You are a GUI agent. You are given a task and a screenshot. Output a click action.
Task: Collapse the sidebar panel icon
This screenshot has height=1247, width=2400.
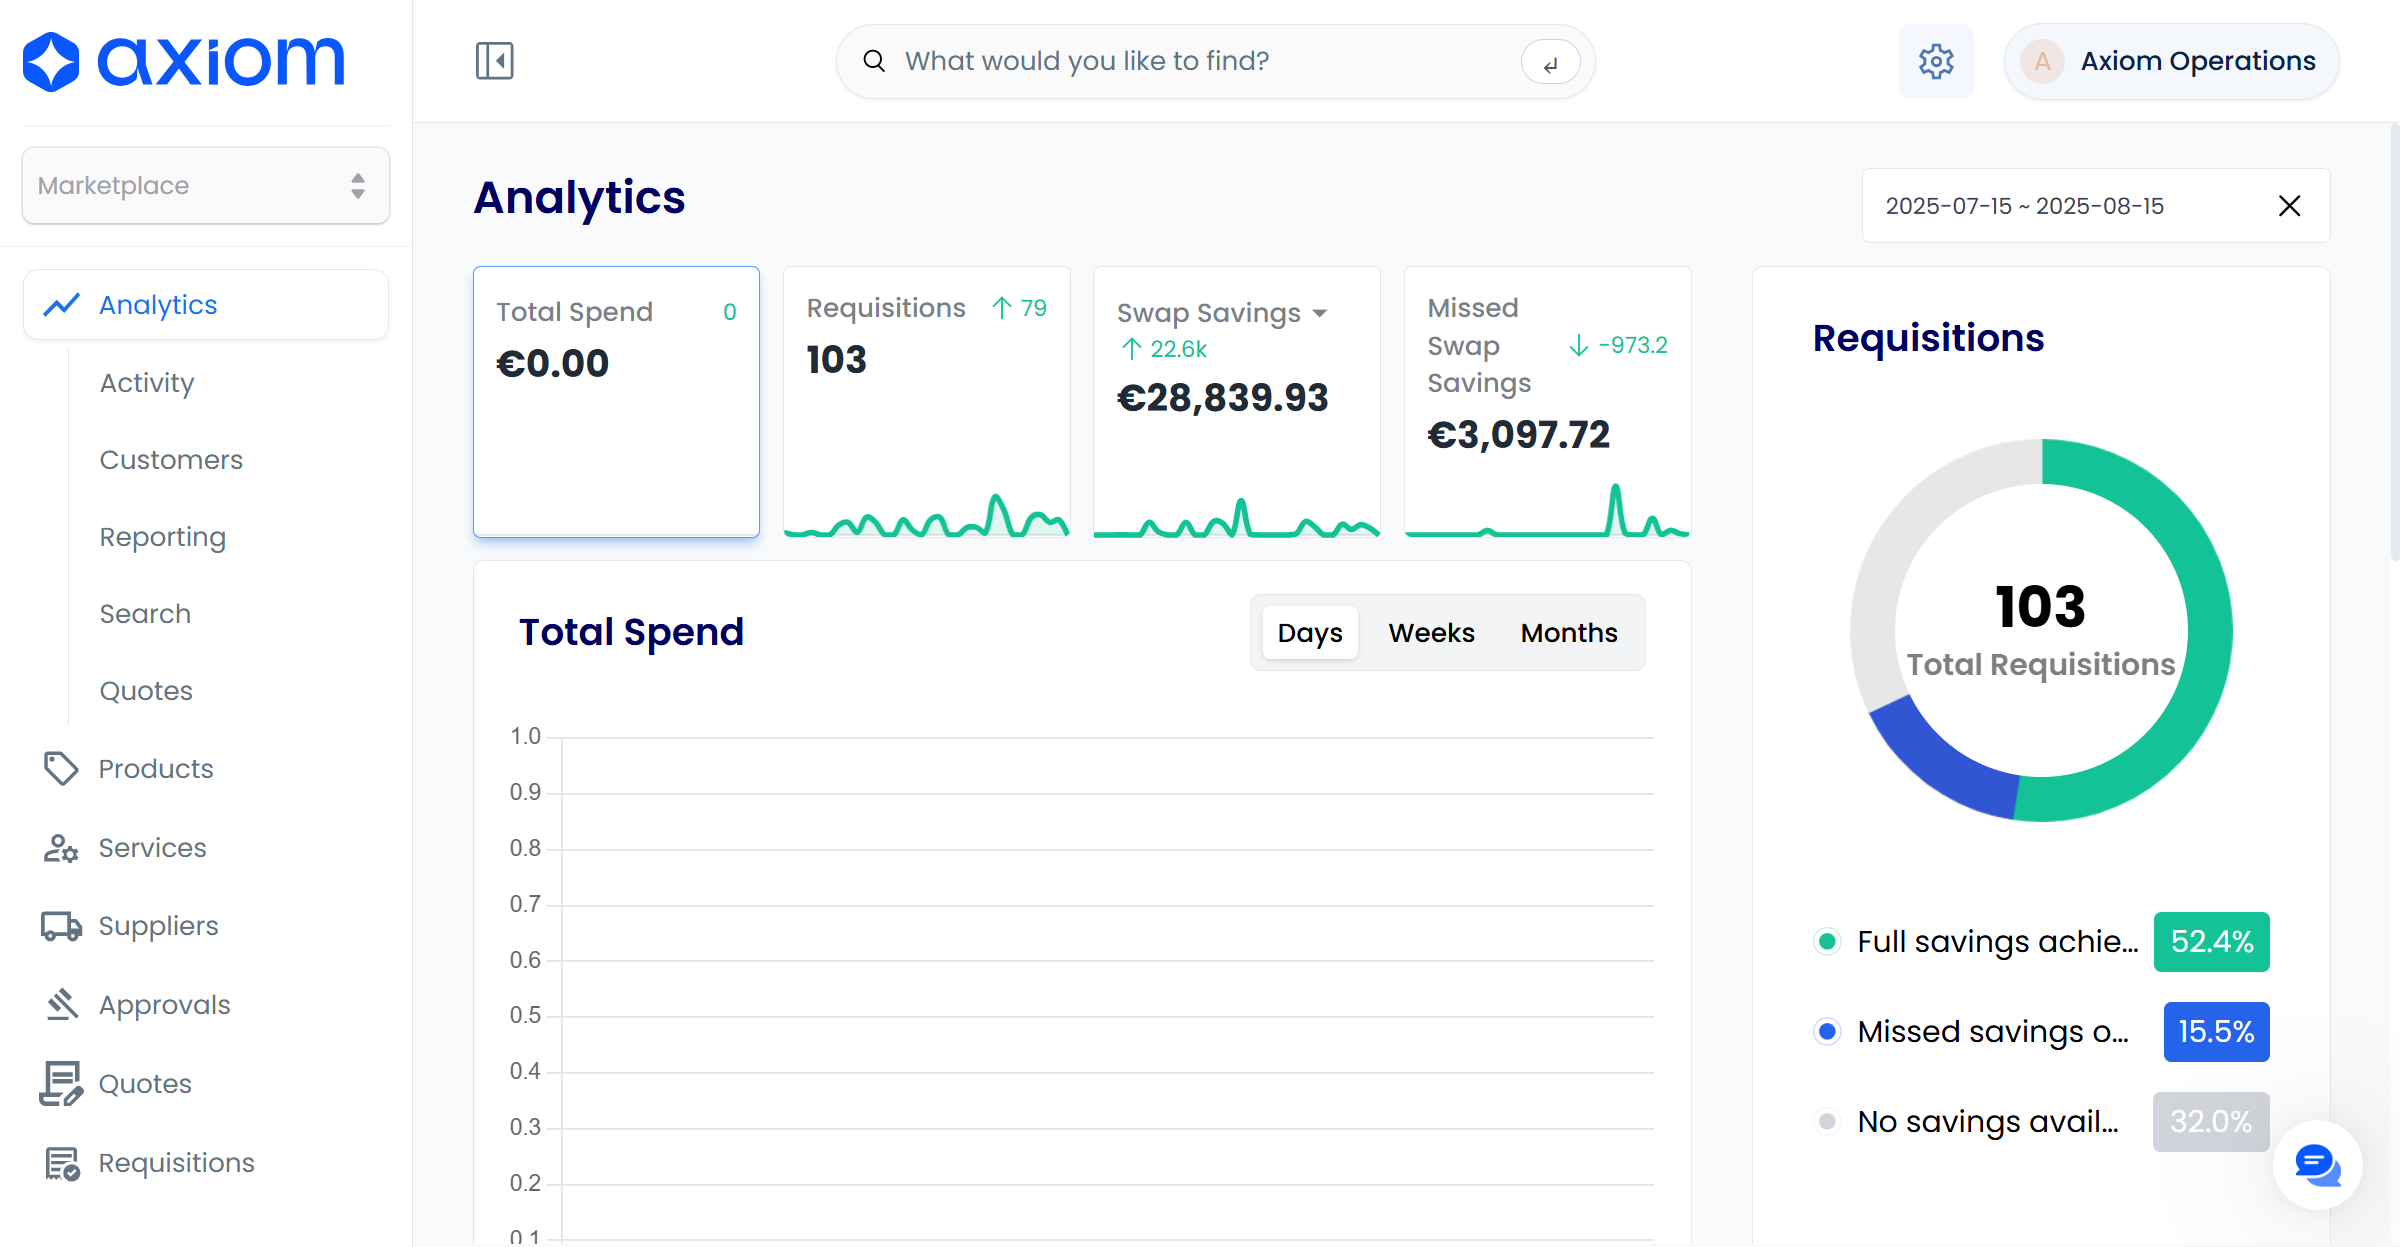[494, 61]
